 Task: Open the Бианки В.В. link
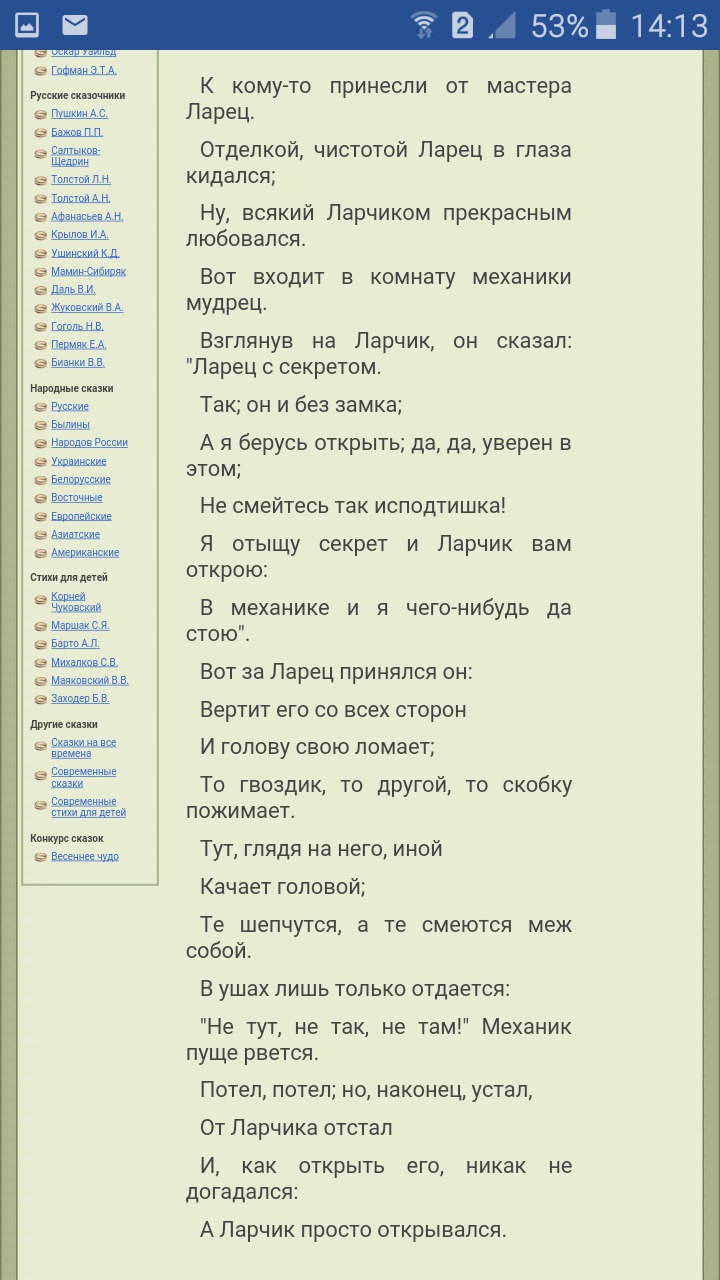point(78,362)
